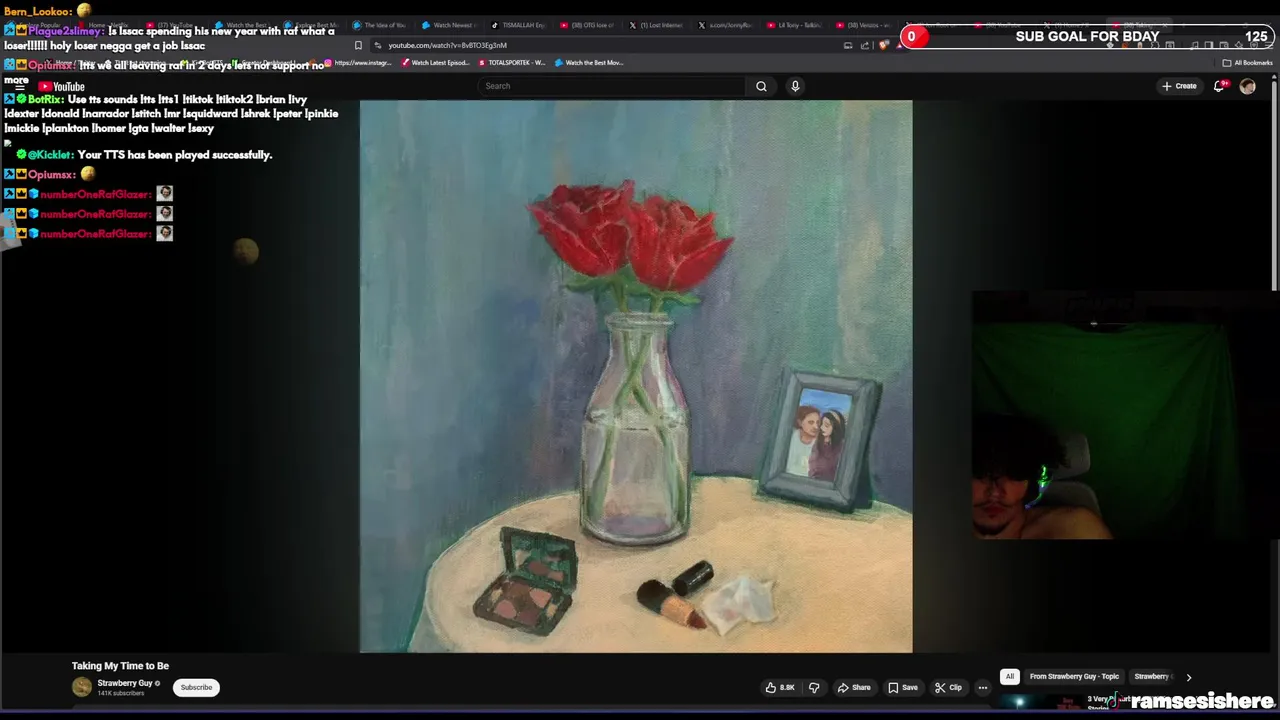Click the Bern_Lookoo chat username
The height and width of the screenshot is (720, 1280).
(37, 11)
